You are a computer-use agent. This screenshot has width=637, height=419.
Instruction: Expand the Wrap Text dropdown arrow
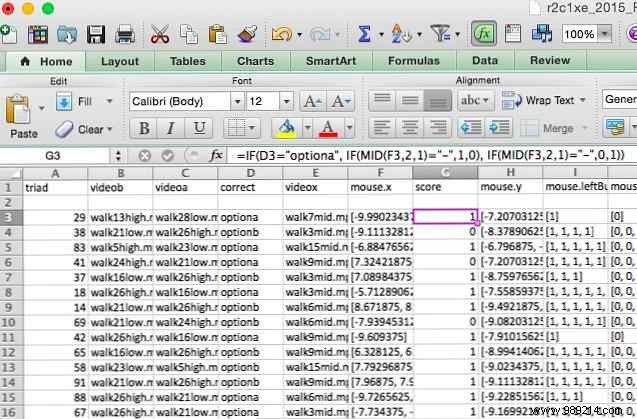(x=583, y=100)
